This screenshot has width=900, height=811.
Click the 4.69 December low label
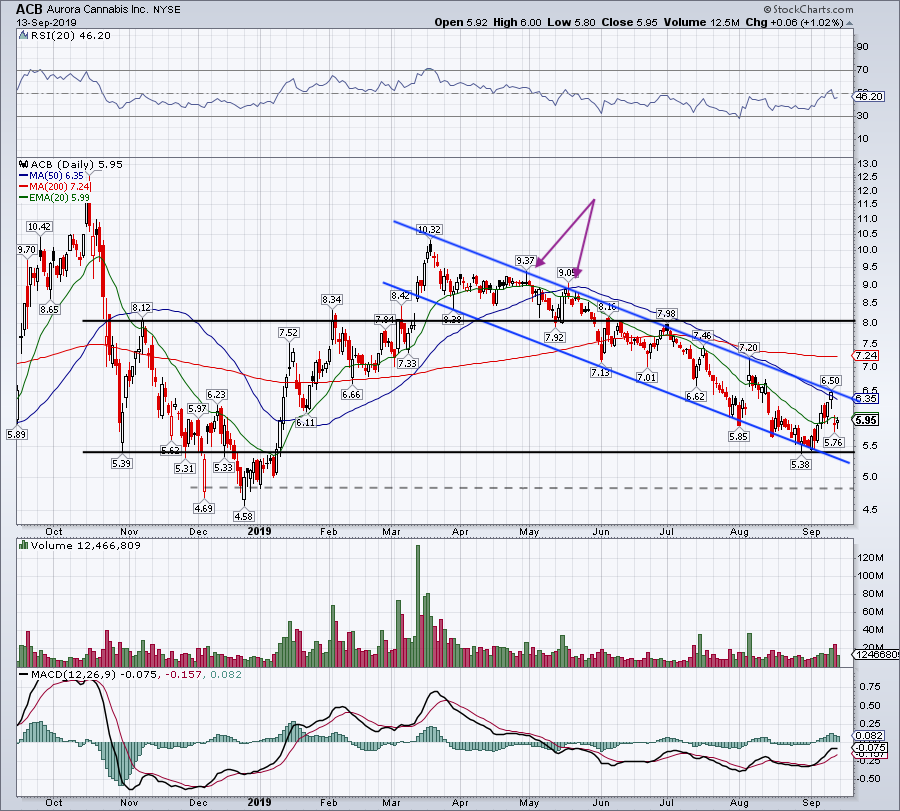point(204,508)
